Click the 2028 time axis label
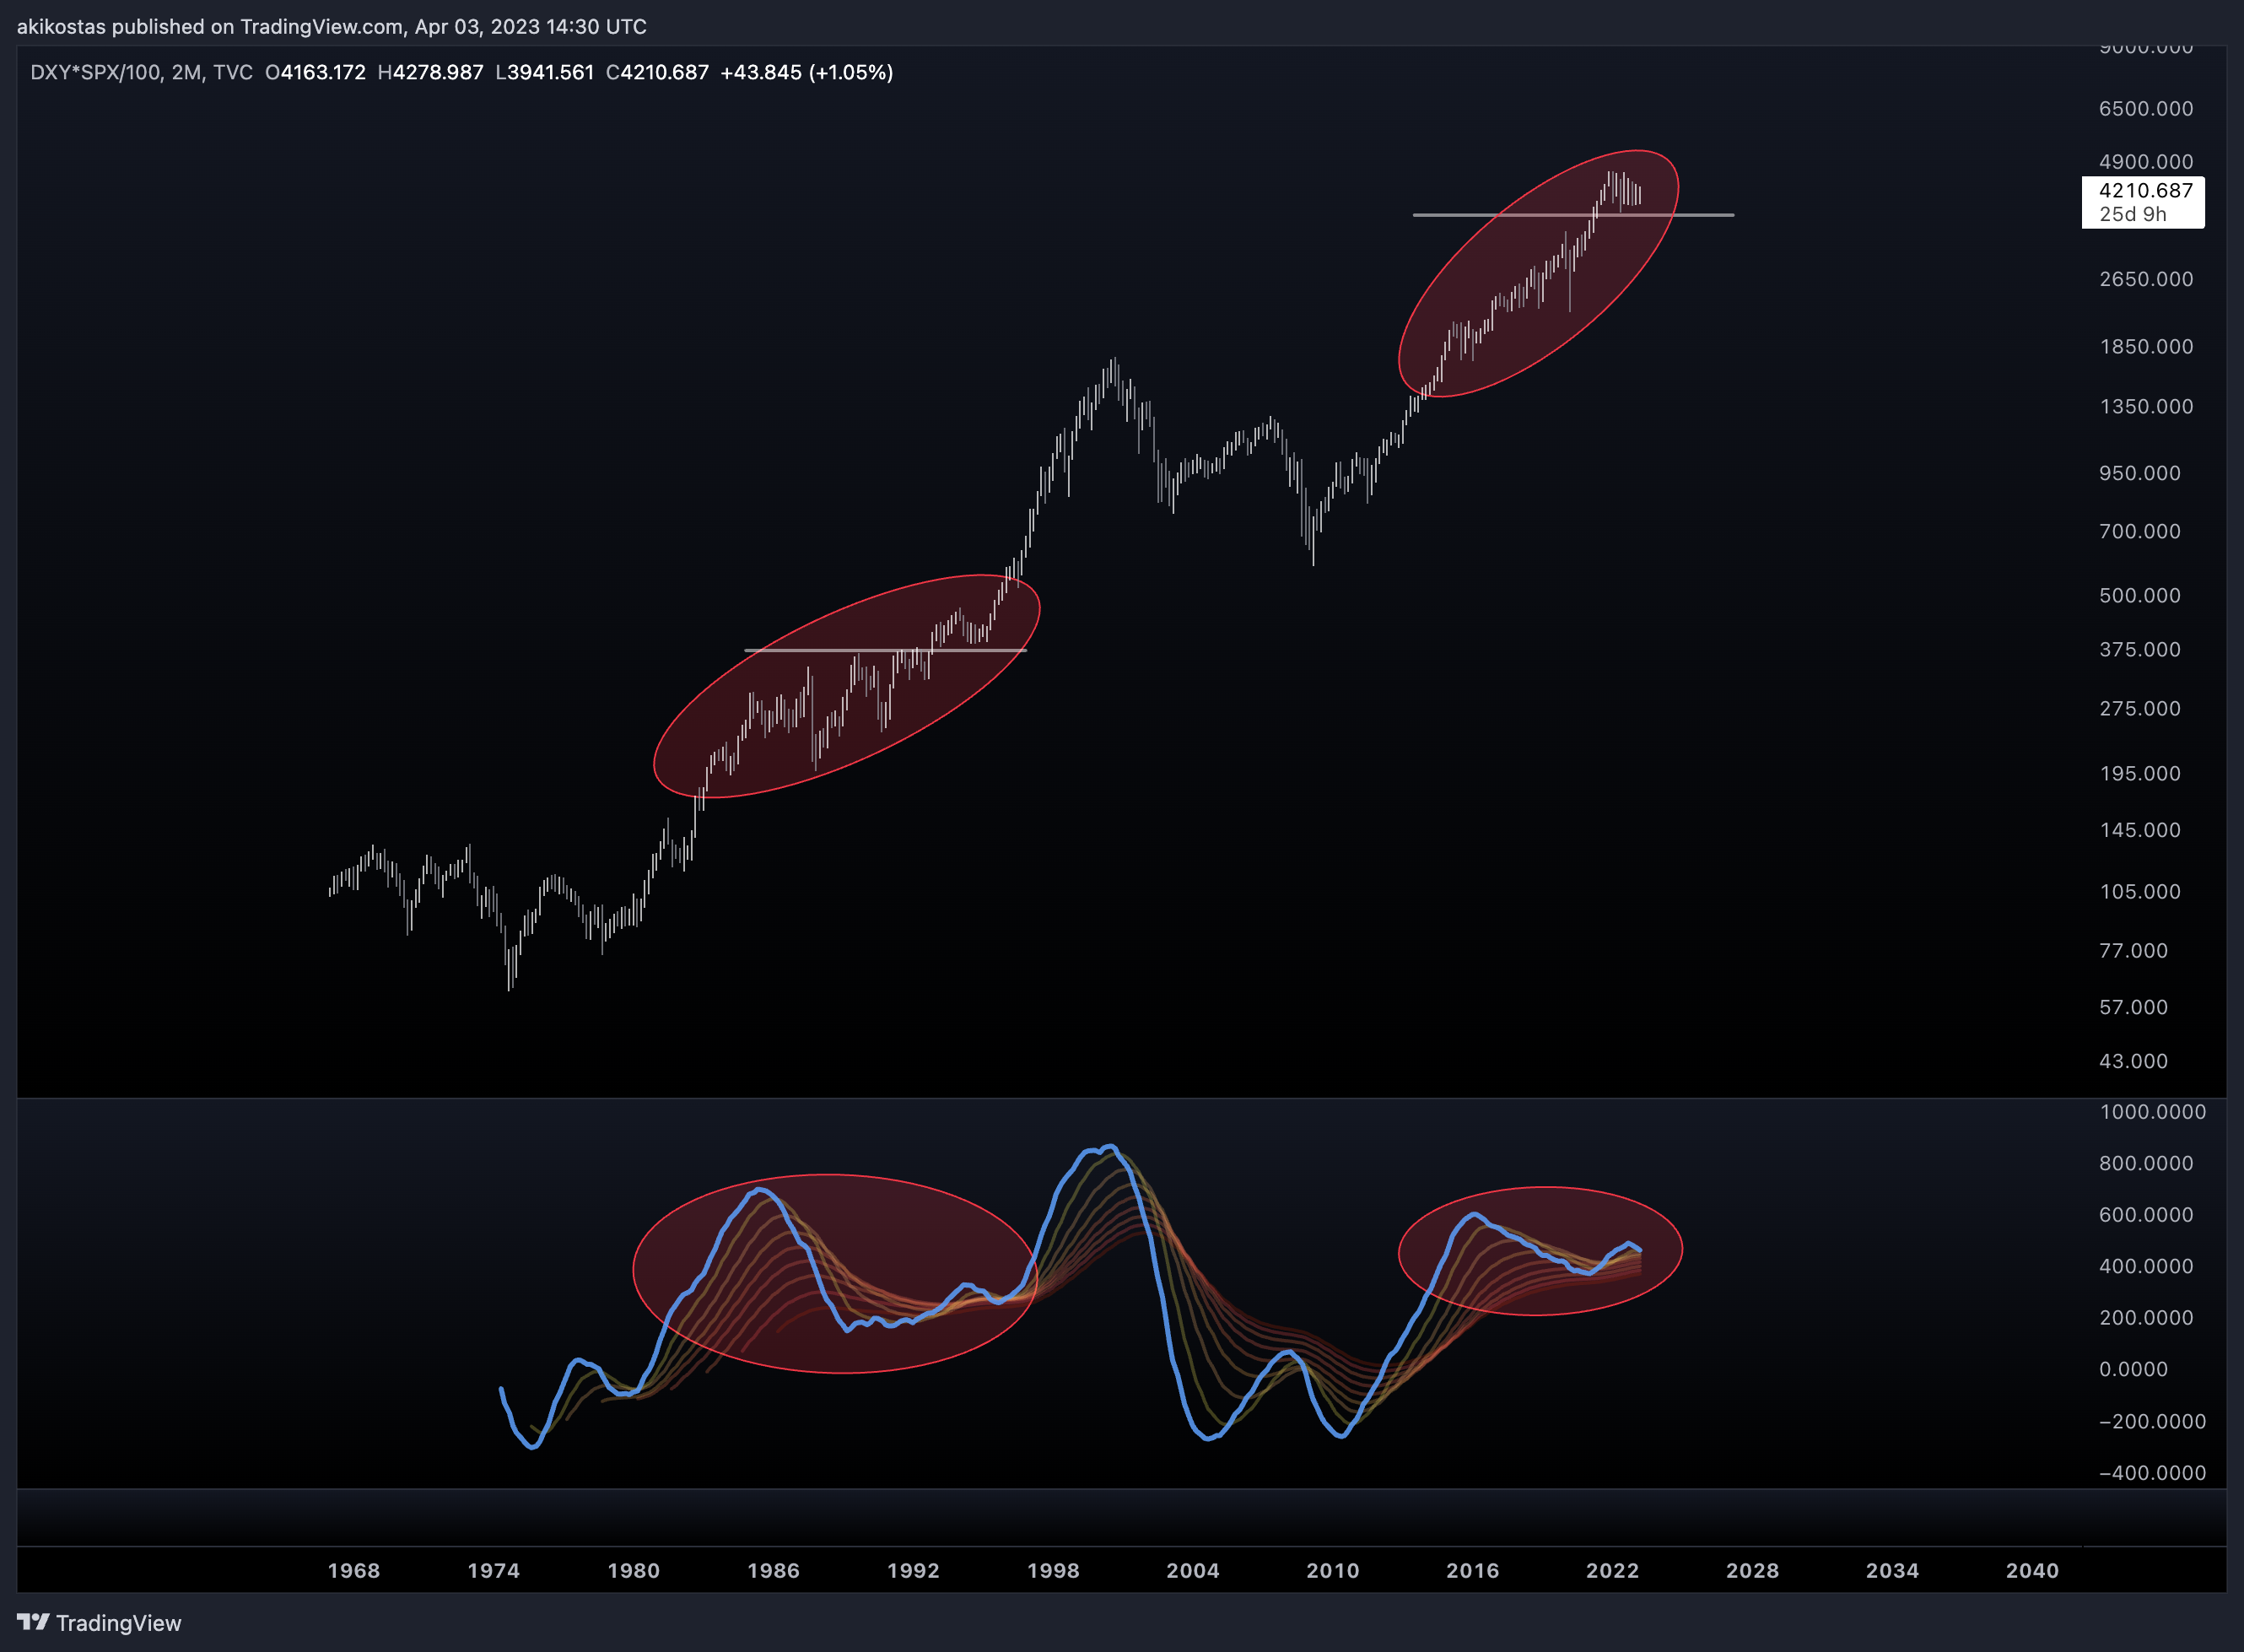 [1753, 1570]
